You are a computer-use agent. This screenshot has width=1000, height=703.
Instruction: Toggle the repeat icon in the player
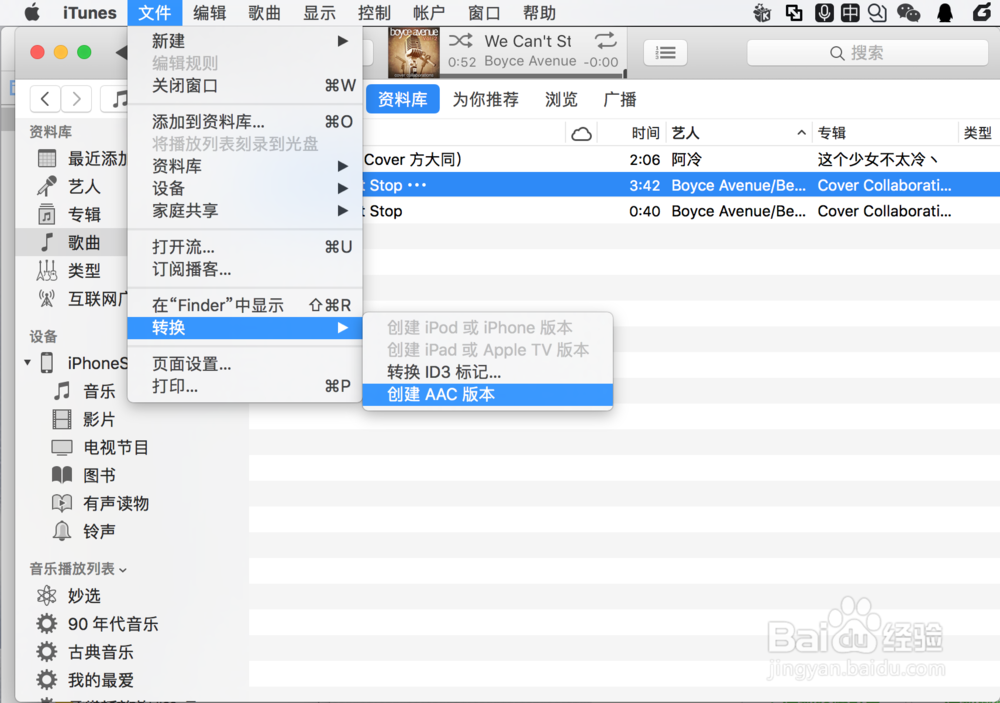(x=605, y=41)
